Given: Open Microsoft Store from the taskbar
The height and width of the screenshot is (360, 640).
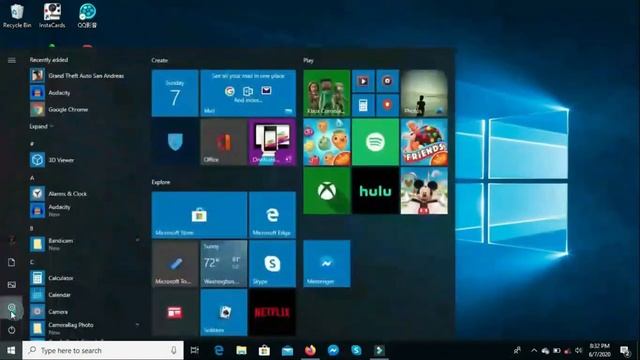Looking at the screenshot, I should (x=264, y=350).
